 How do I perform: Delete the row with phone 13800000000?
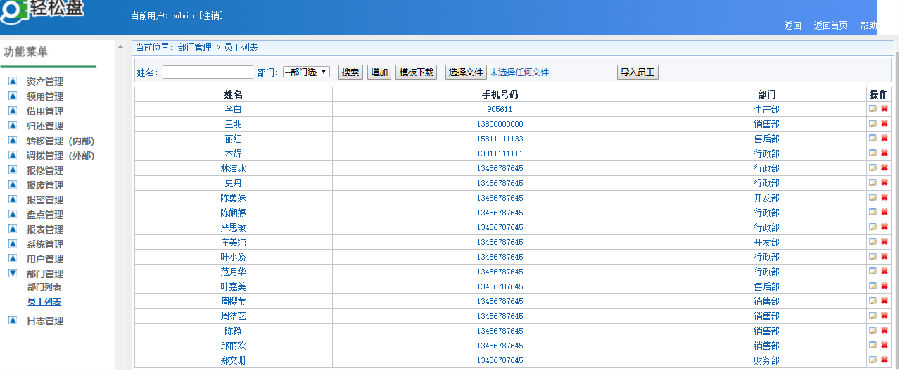coord(884,123)
